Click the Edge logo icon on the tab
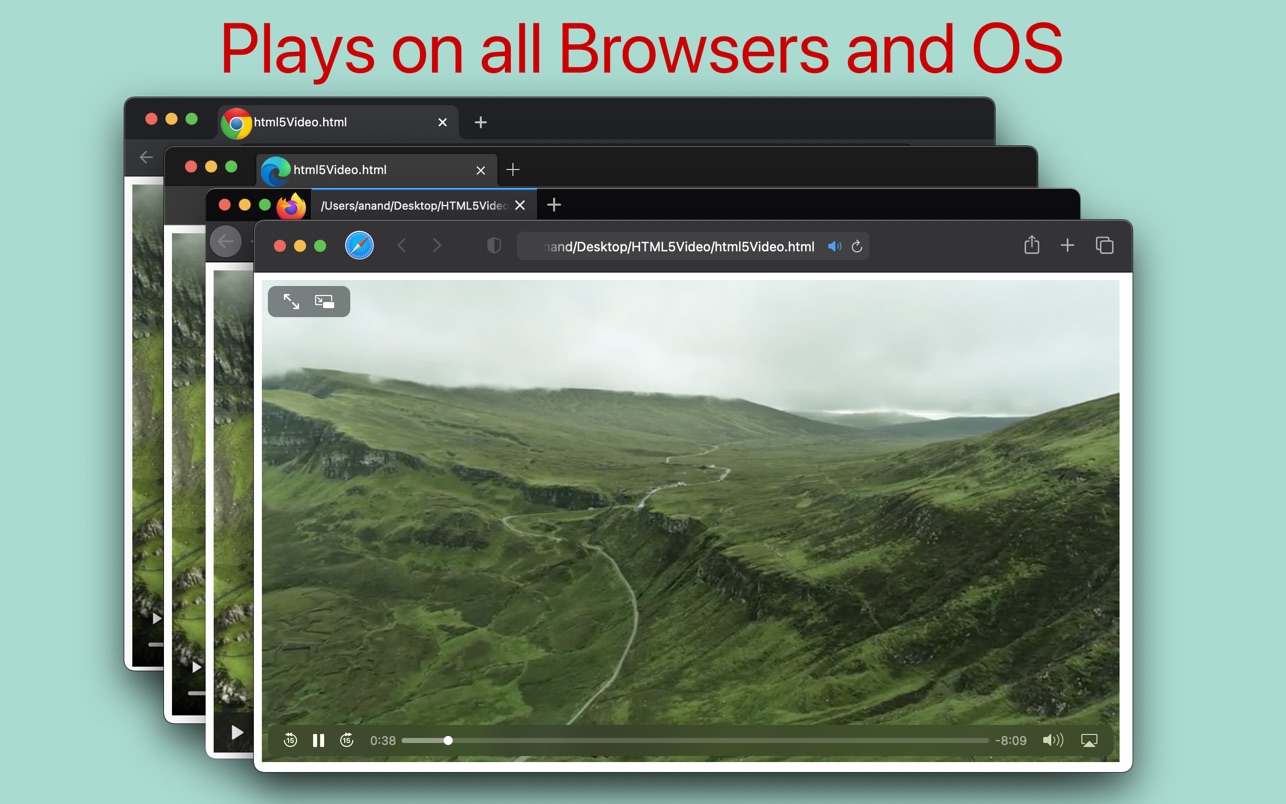Viewport: 1286px width, 804px height. click(276, 171)
